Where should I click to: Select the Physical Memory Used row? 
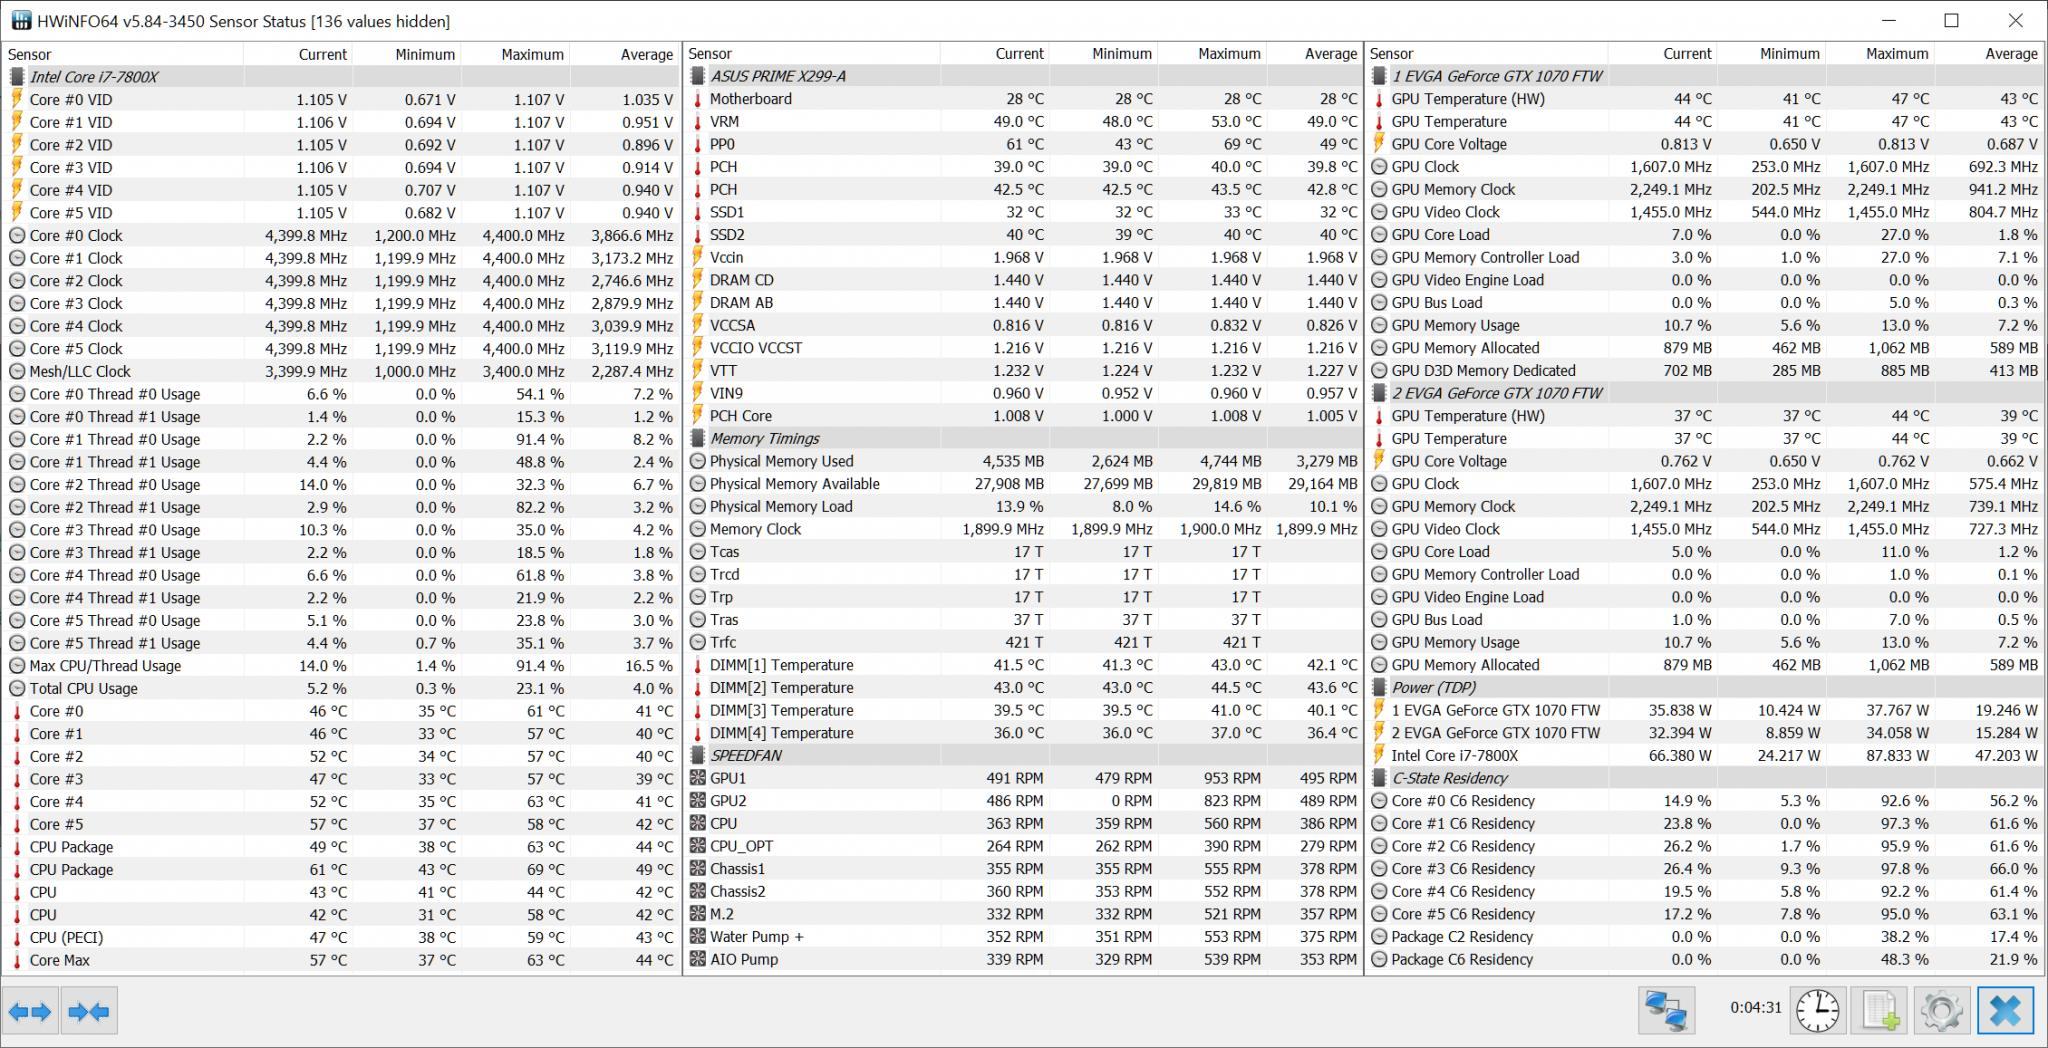click(1024, 461)
